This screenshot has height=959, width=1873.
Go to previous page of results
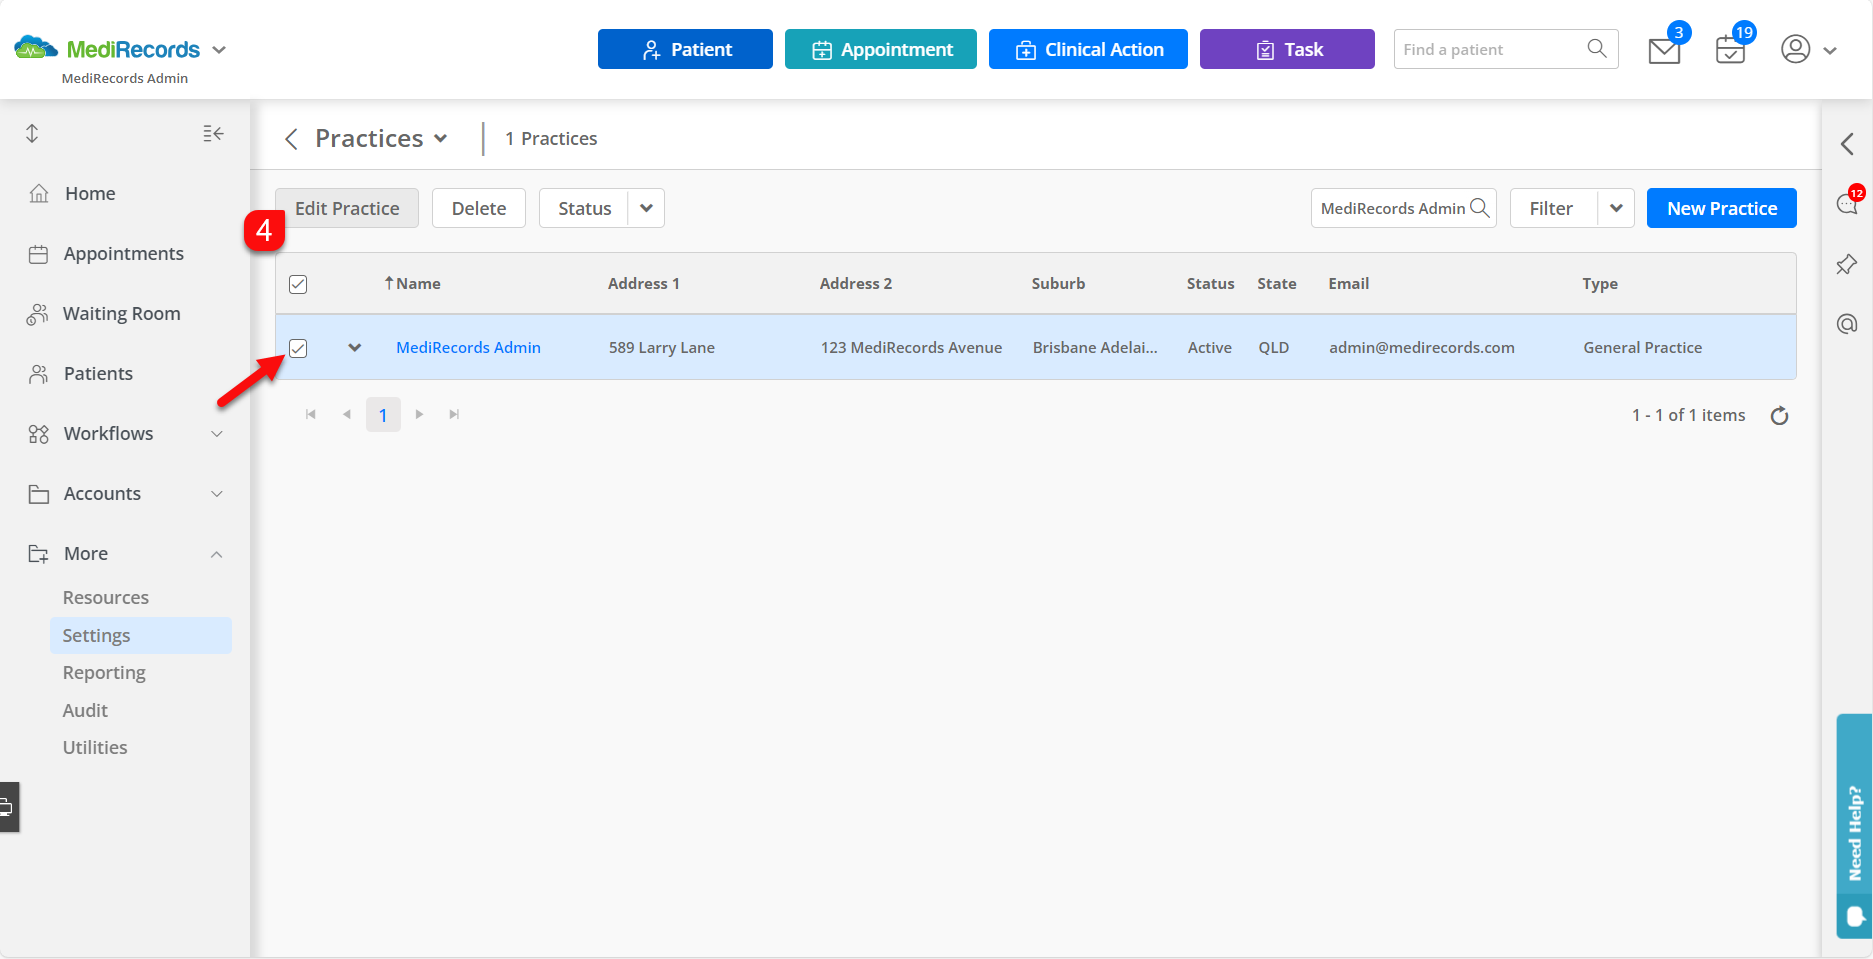tap(347, 414)
